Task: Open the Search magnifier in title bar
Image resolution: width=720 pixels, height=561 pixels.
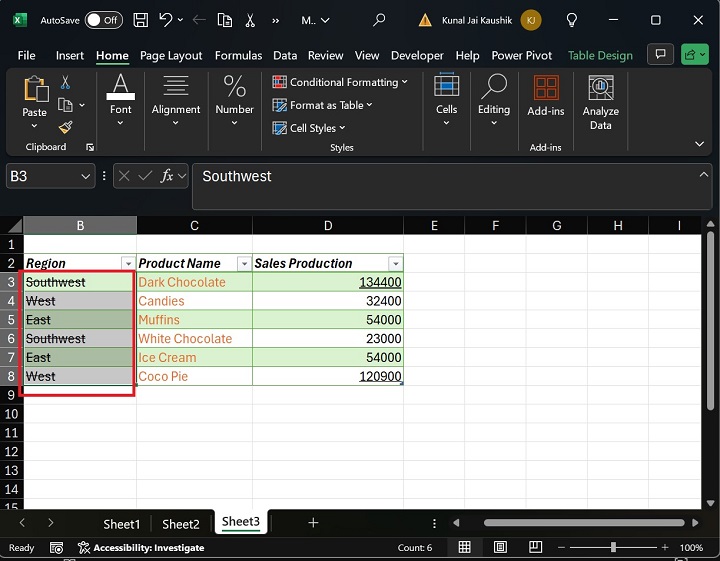Action: point(379,20)
